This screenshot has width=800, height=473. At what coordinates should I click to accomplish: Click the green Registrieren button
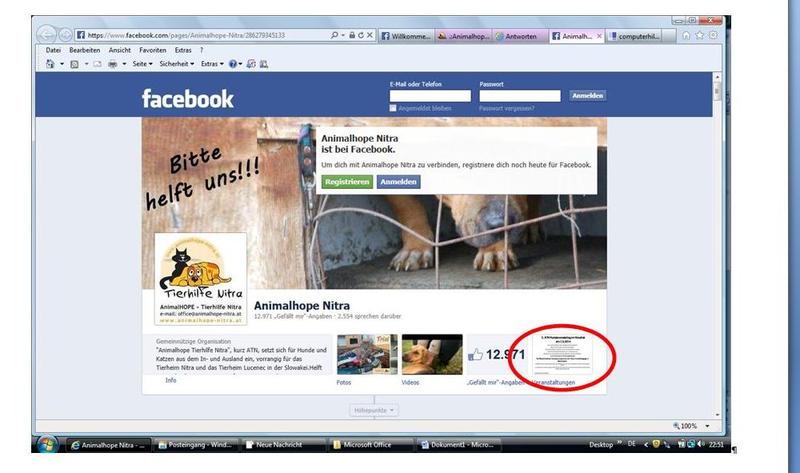pyautogui.click(x=347, y=182)
